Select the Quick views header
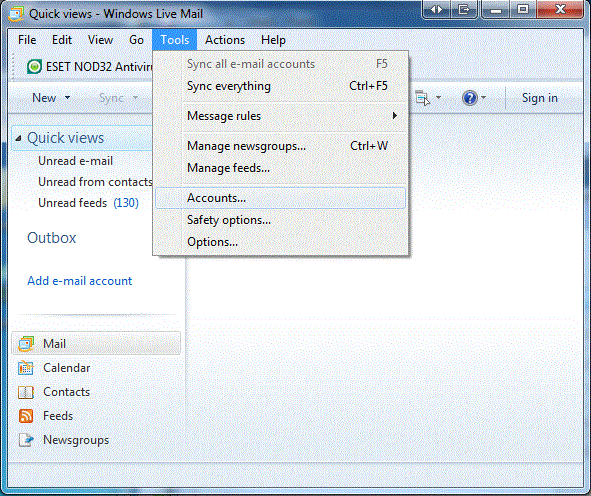The width and height of the screenshot is (591, 496). tap(82, 138)
